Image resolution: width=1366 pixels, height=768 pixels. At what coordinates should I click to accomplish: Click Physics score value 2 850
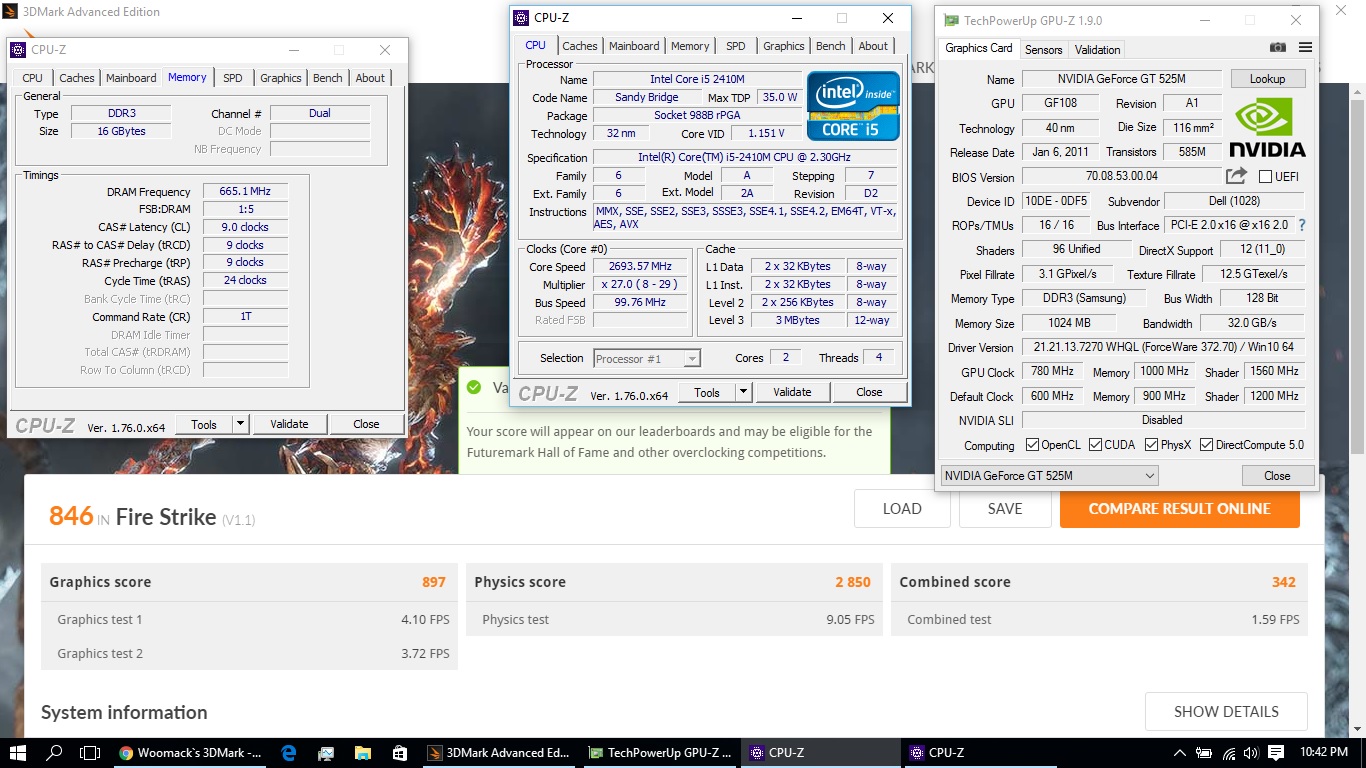(x=853, y=582)
